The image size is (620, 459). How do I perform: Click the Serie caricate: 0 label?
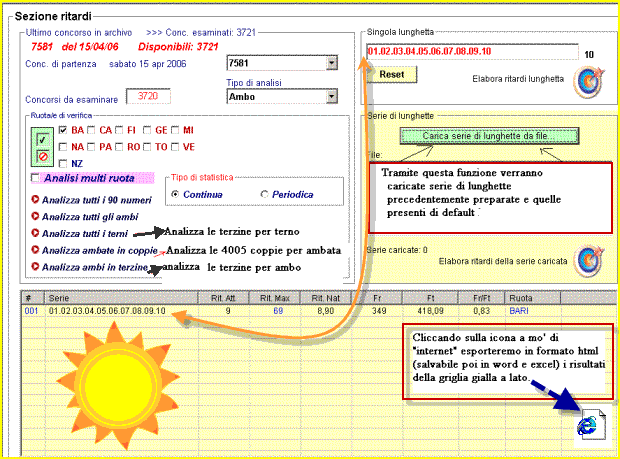(x=397, y=250)
